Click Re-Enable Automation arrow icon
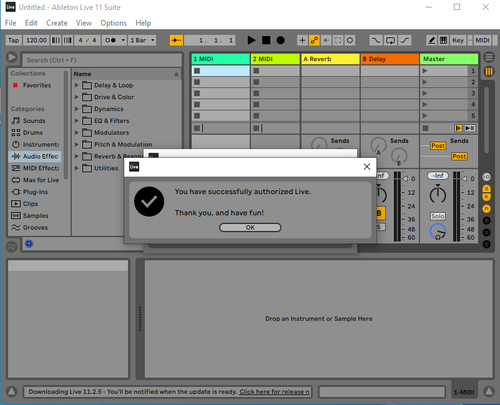The width and height of the screenshot is (500, 405). point(326,40)
